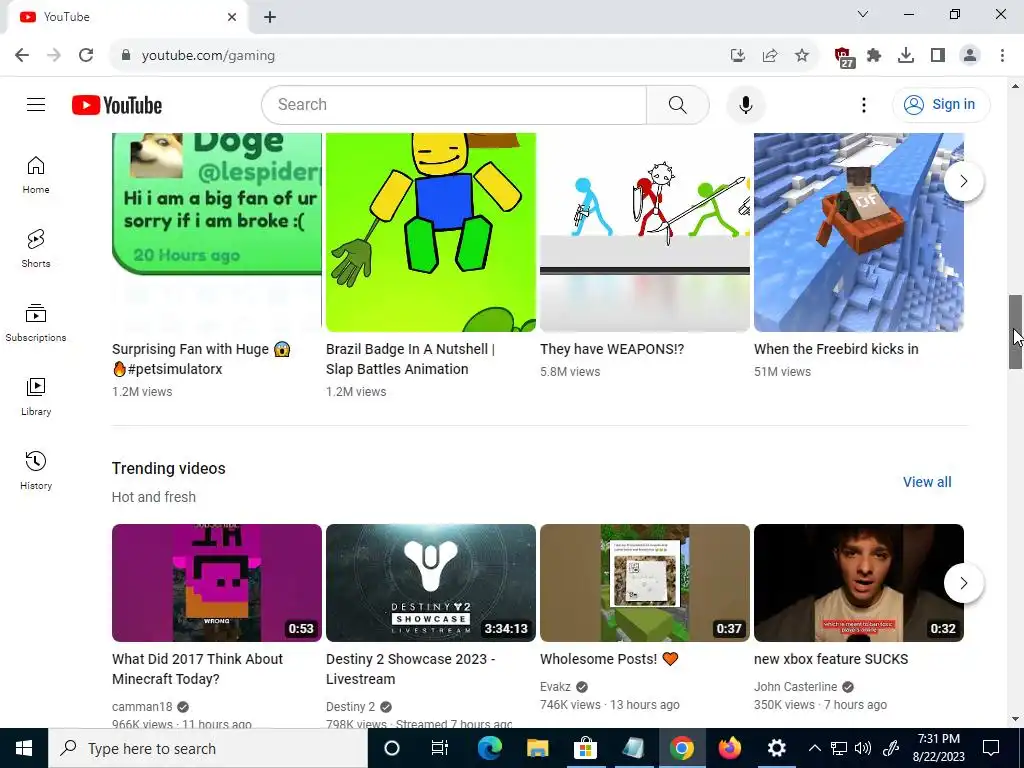Open the Extensions puzzle icon
Image resolution: width=1024 pixels, height=768 pixels.
pos(874,56)
